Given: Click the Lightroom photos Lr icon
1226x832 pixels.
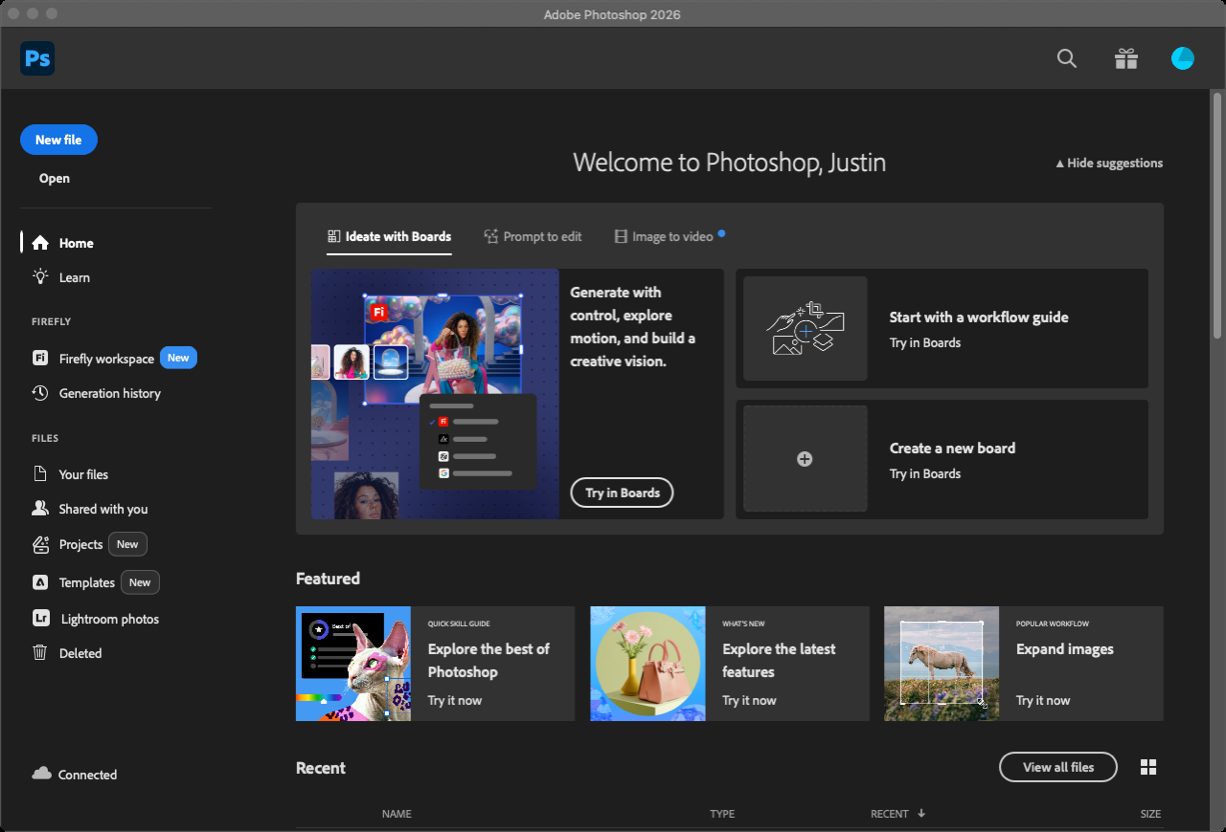Looking at the screenshot, I should coord(40,618).
